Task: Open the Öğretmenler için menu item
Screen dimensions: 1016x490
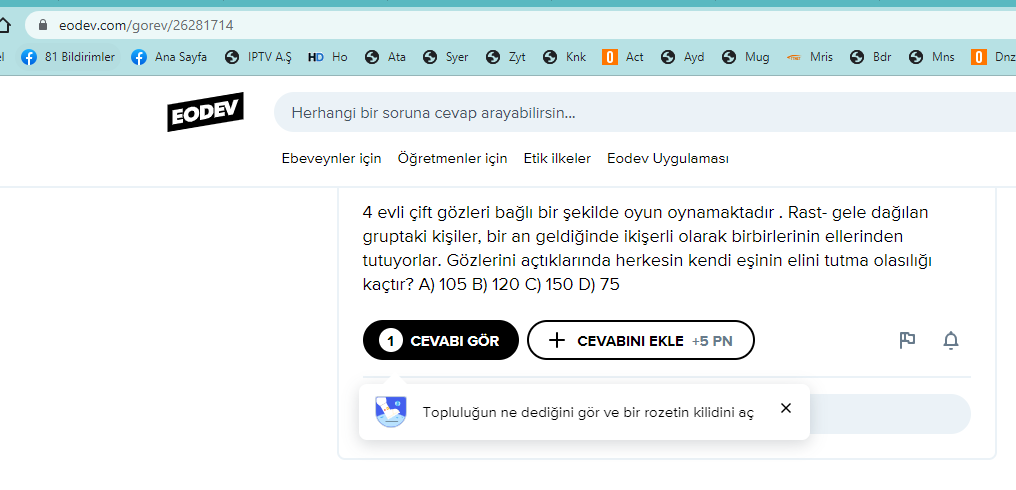Action: pos(452,158)
